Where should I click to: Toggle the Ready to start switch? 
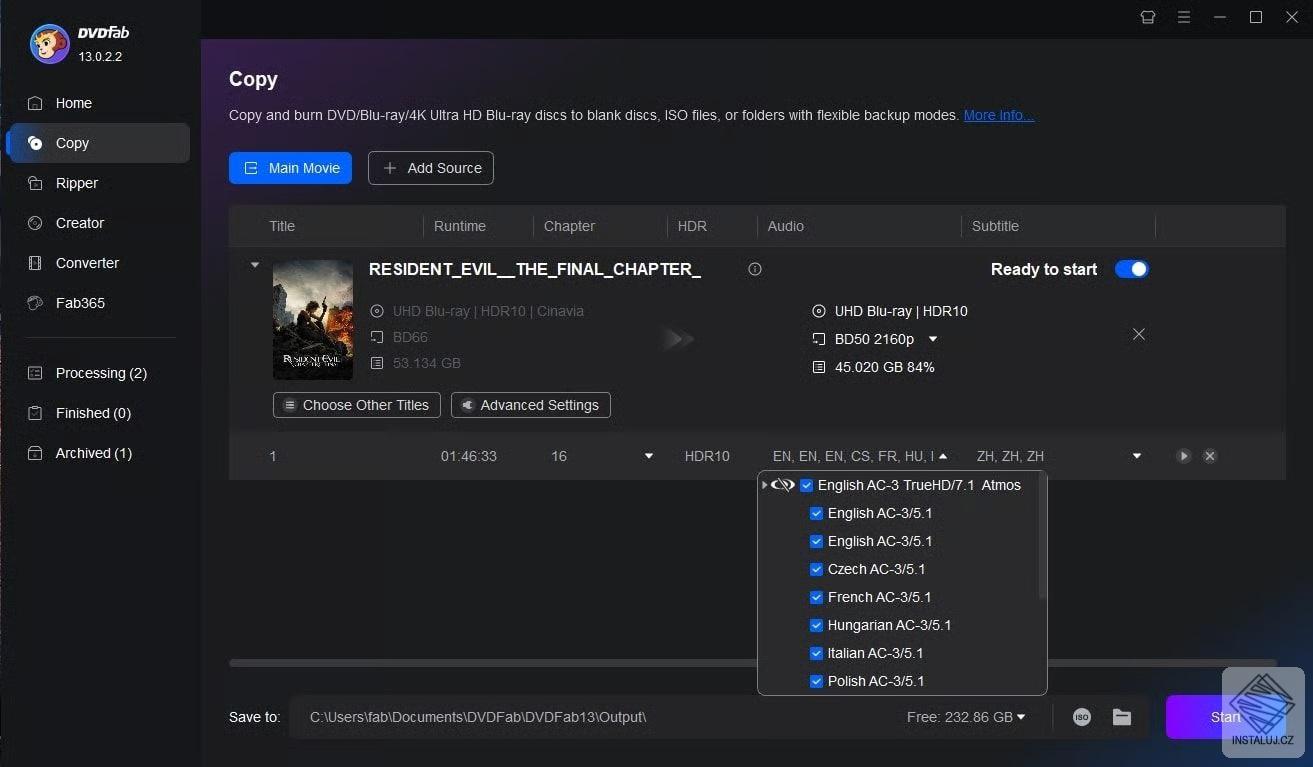pyautogui.click(x=1131, y=269)
